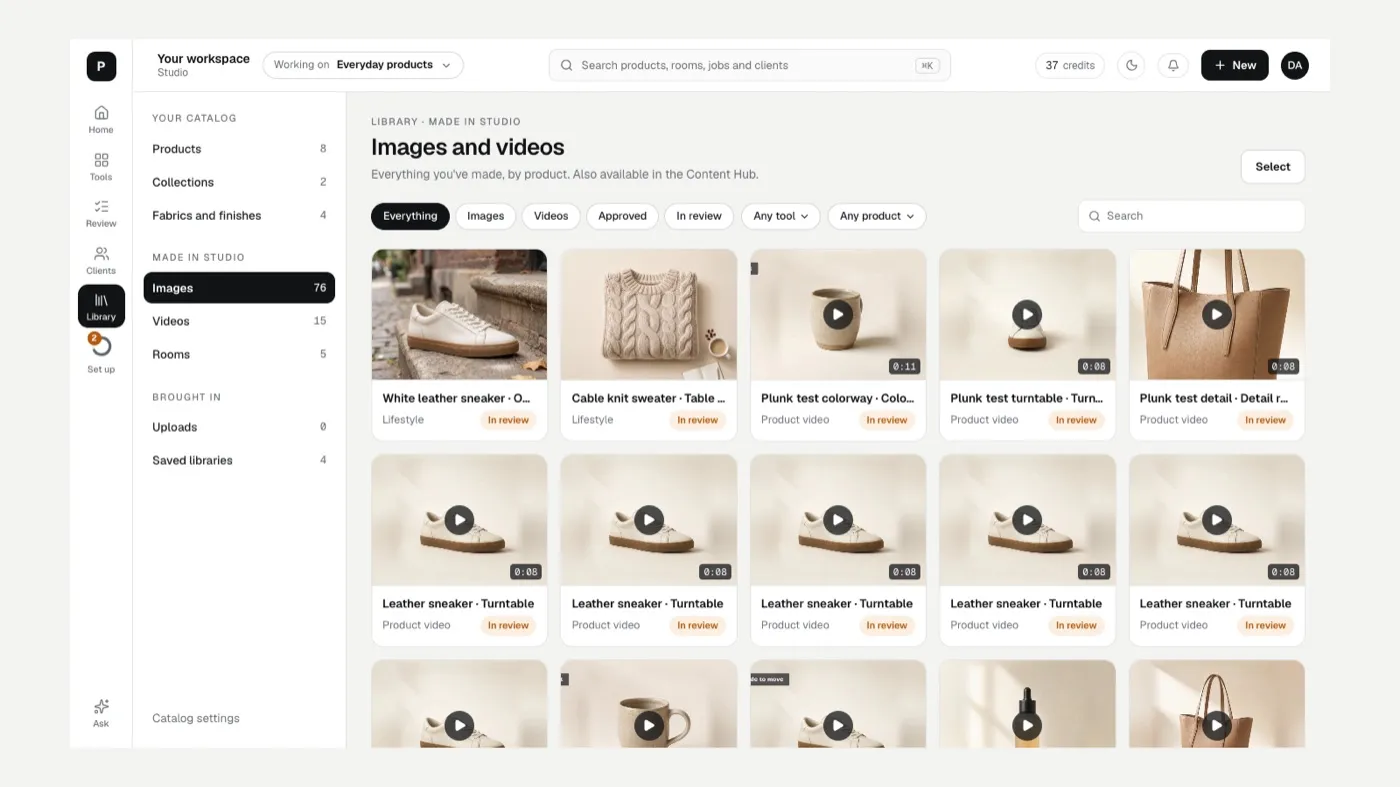Click the New button
Screen dimensions: 1400x787
click(1234, 65)
